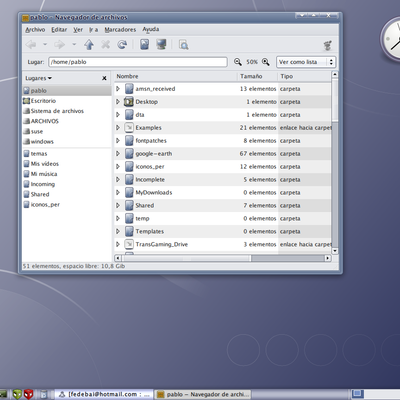Expand the TransGaming_Drive folder
Viewport: 400px width, 400px height.
point(118,244)
